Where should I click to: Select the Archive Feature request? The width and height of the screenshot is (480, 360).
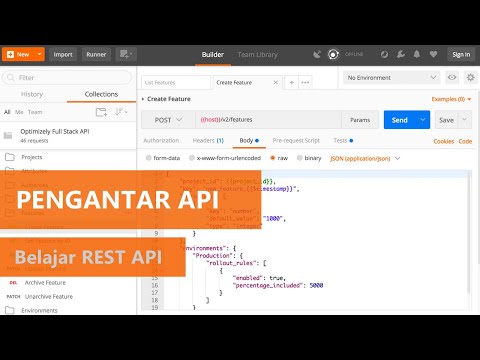pos(45,283)
